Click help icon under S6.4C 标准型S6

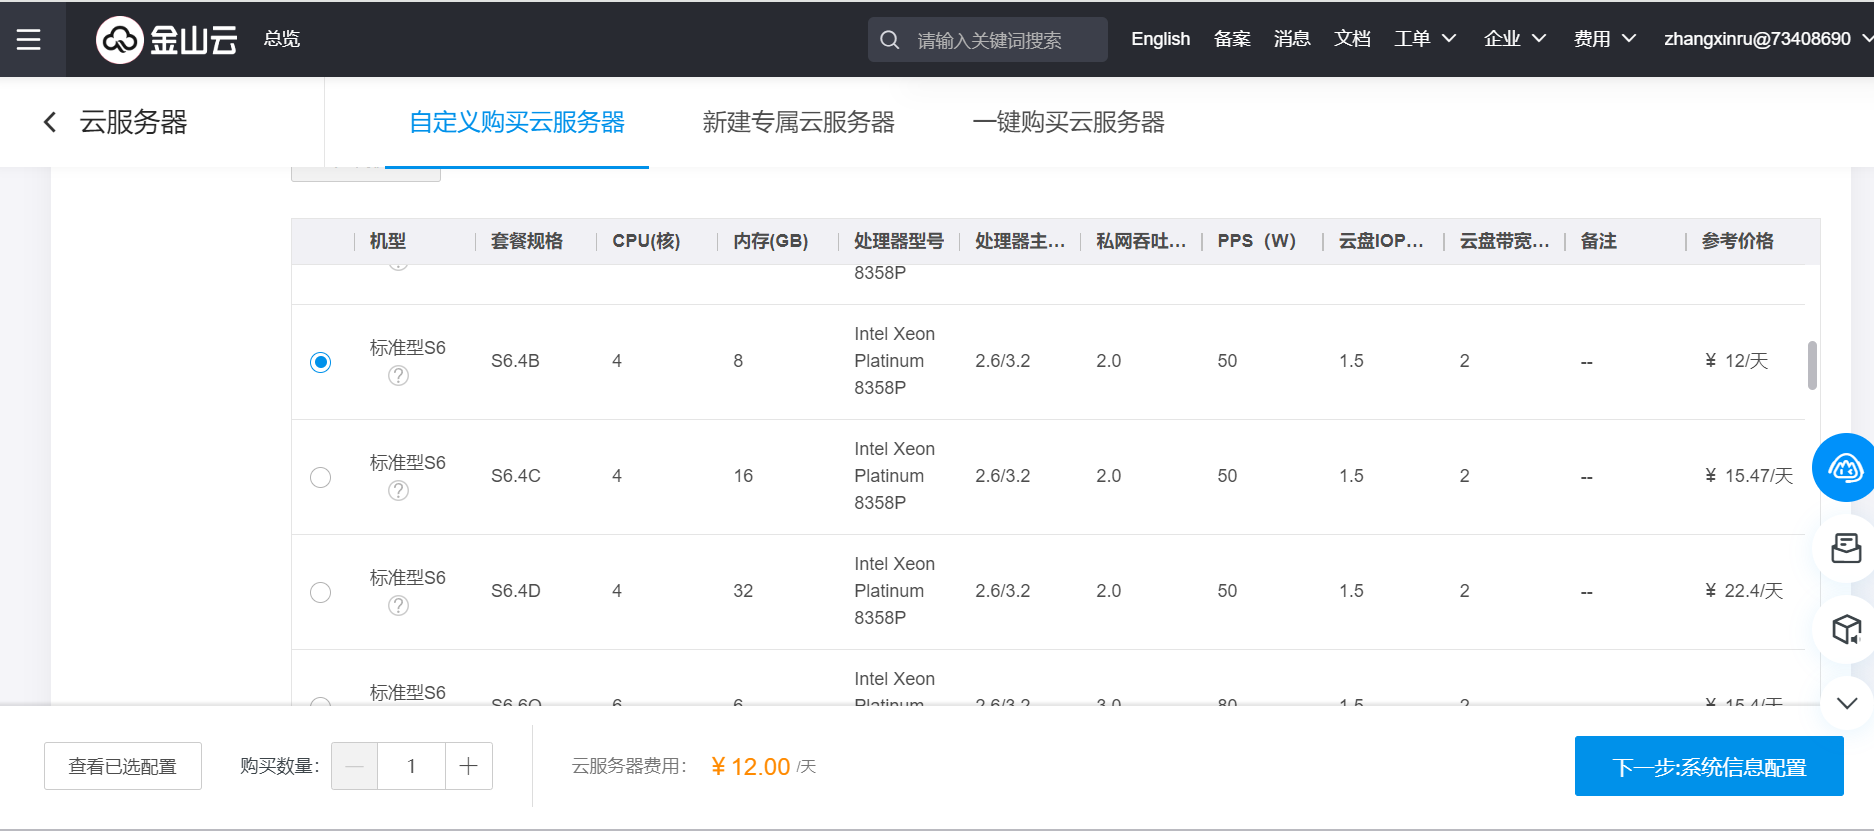point(398,491)
